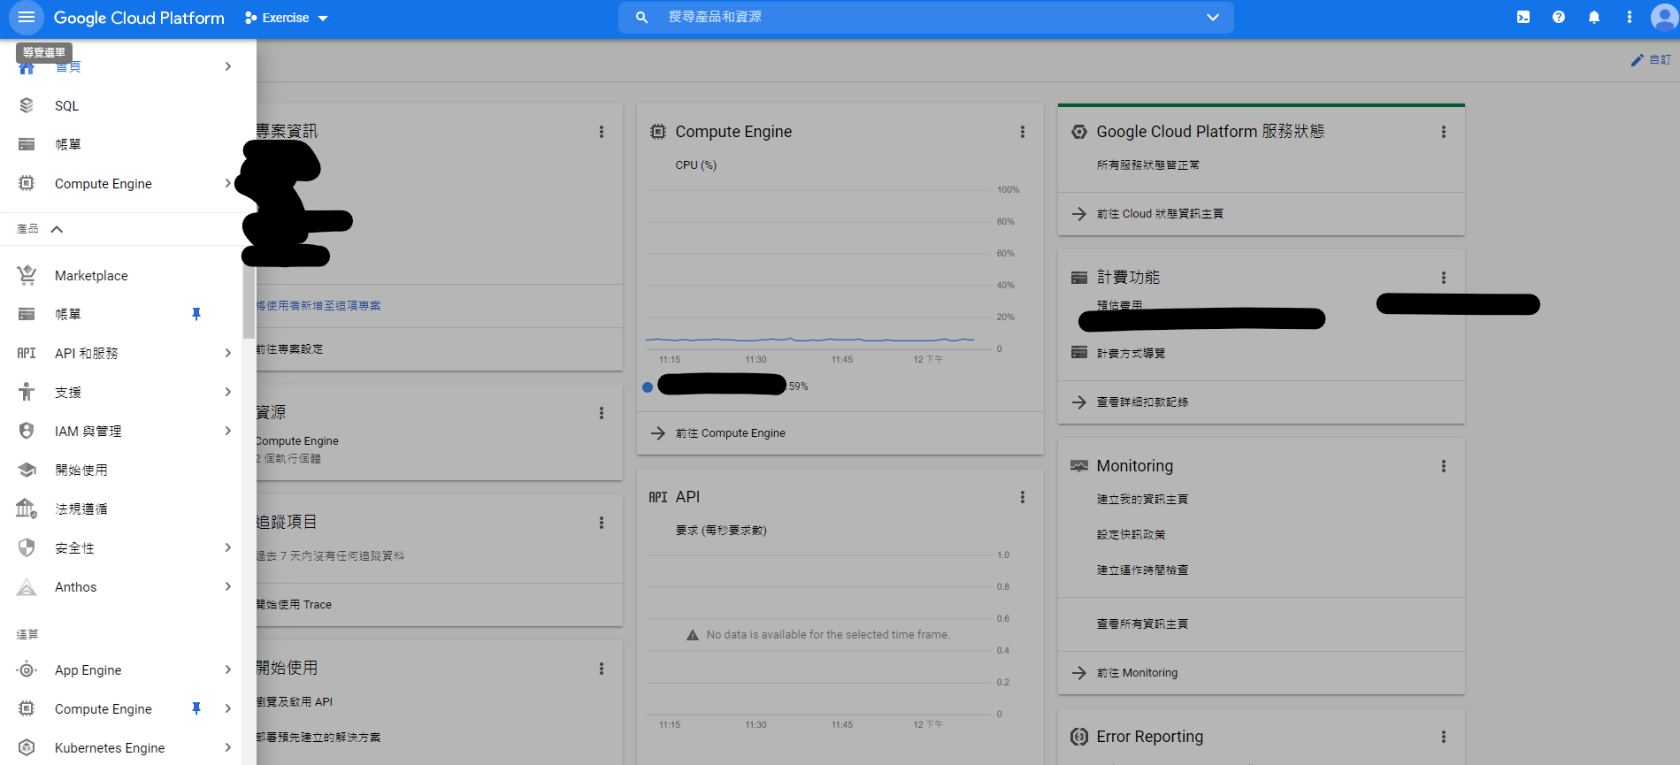This screenshot has width=1680, height=765.
Task: Open options menu of Compute Engine card
Action: [x=1022, y=132]
